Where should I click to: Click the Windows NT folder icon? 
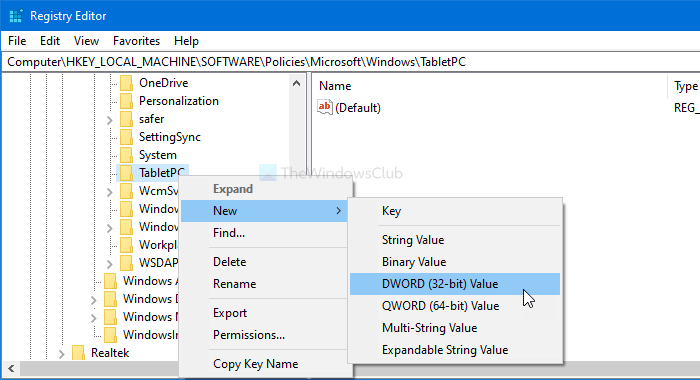pyautogui.click(x=110, y=317)
